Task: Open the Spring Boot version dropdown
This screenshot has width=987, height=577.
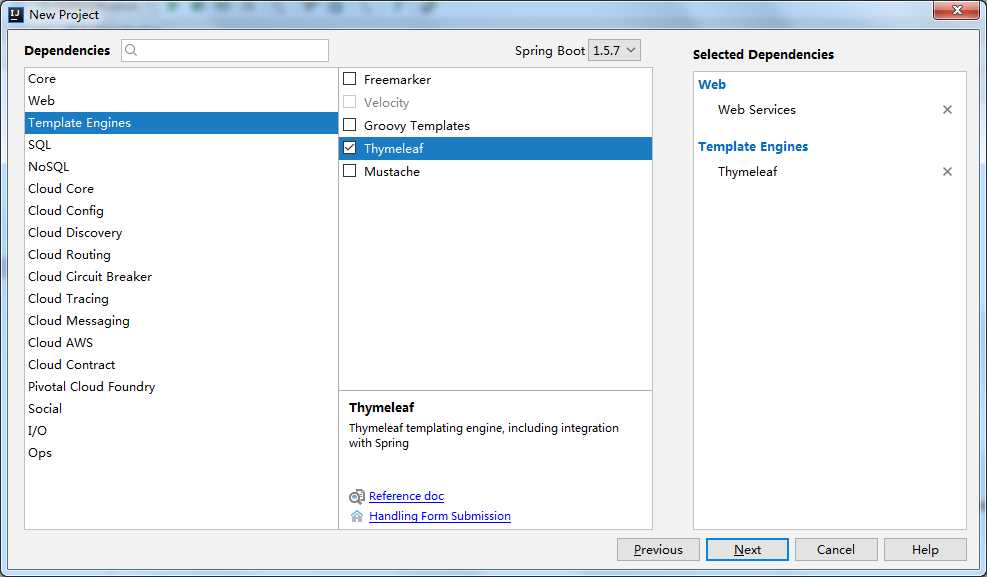Action: coord(614,50)
